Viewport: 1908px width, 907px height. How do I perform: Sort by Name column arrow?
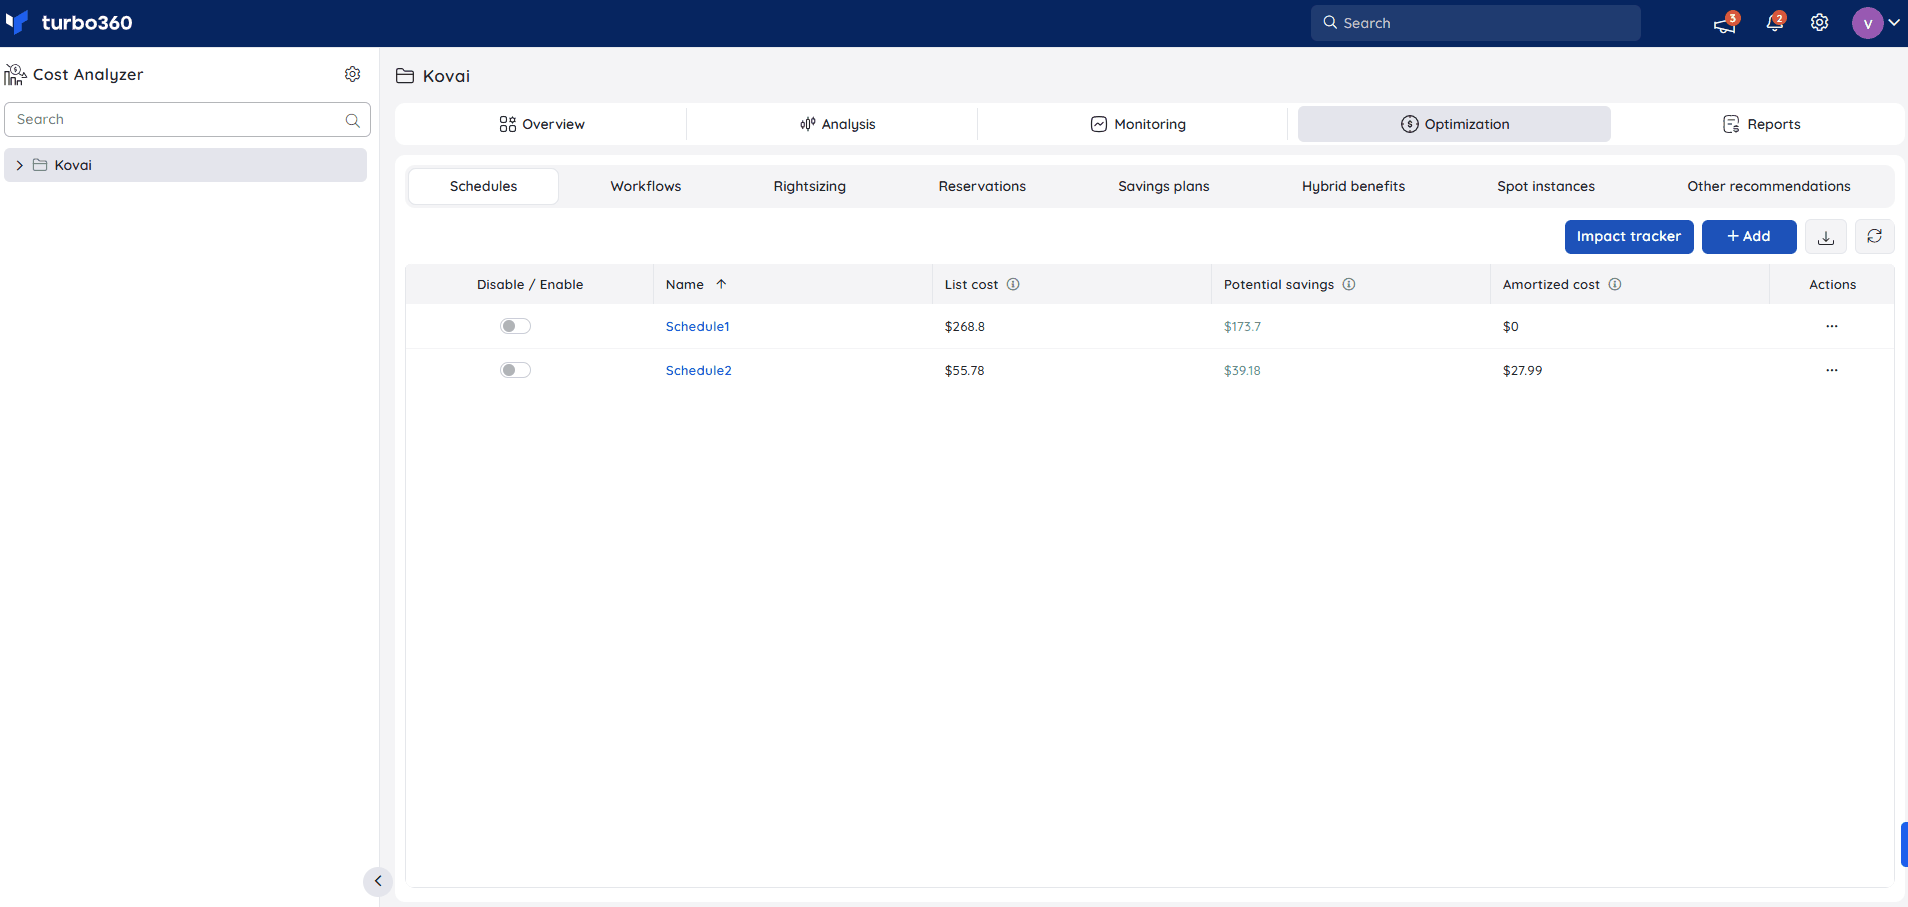click(x=721, y=284)
